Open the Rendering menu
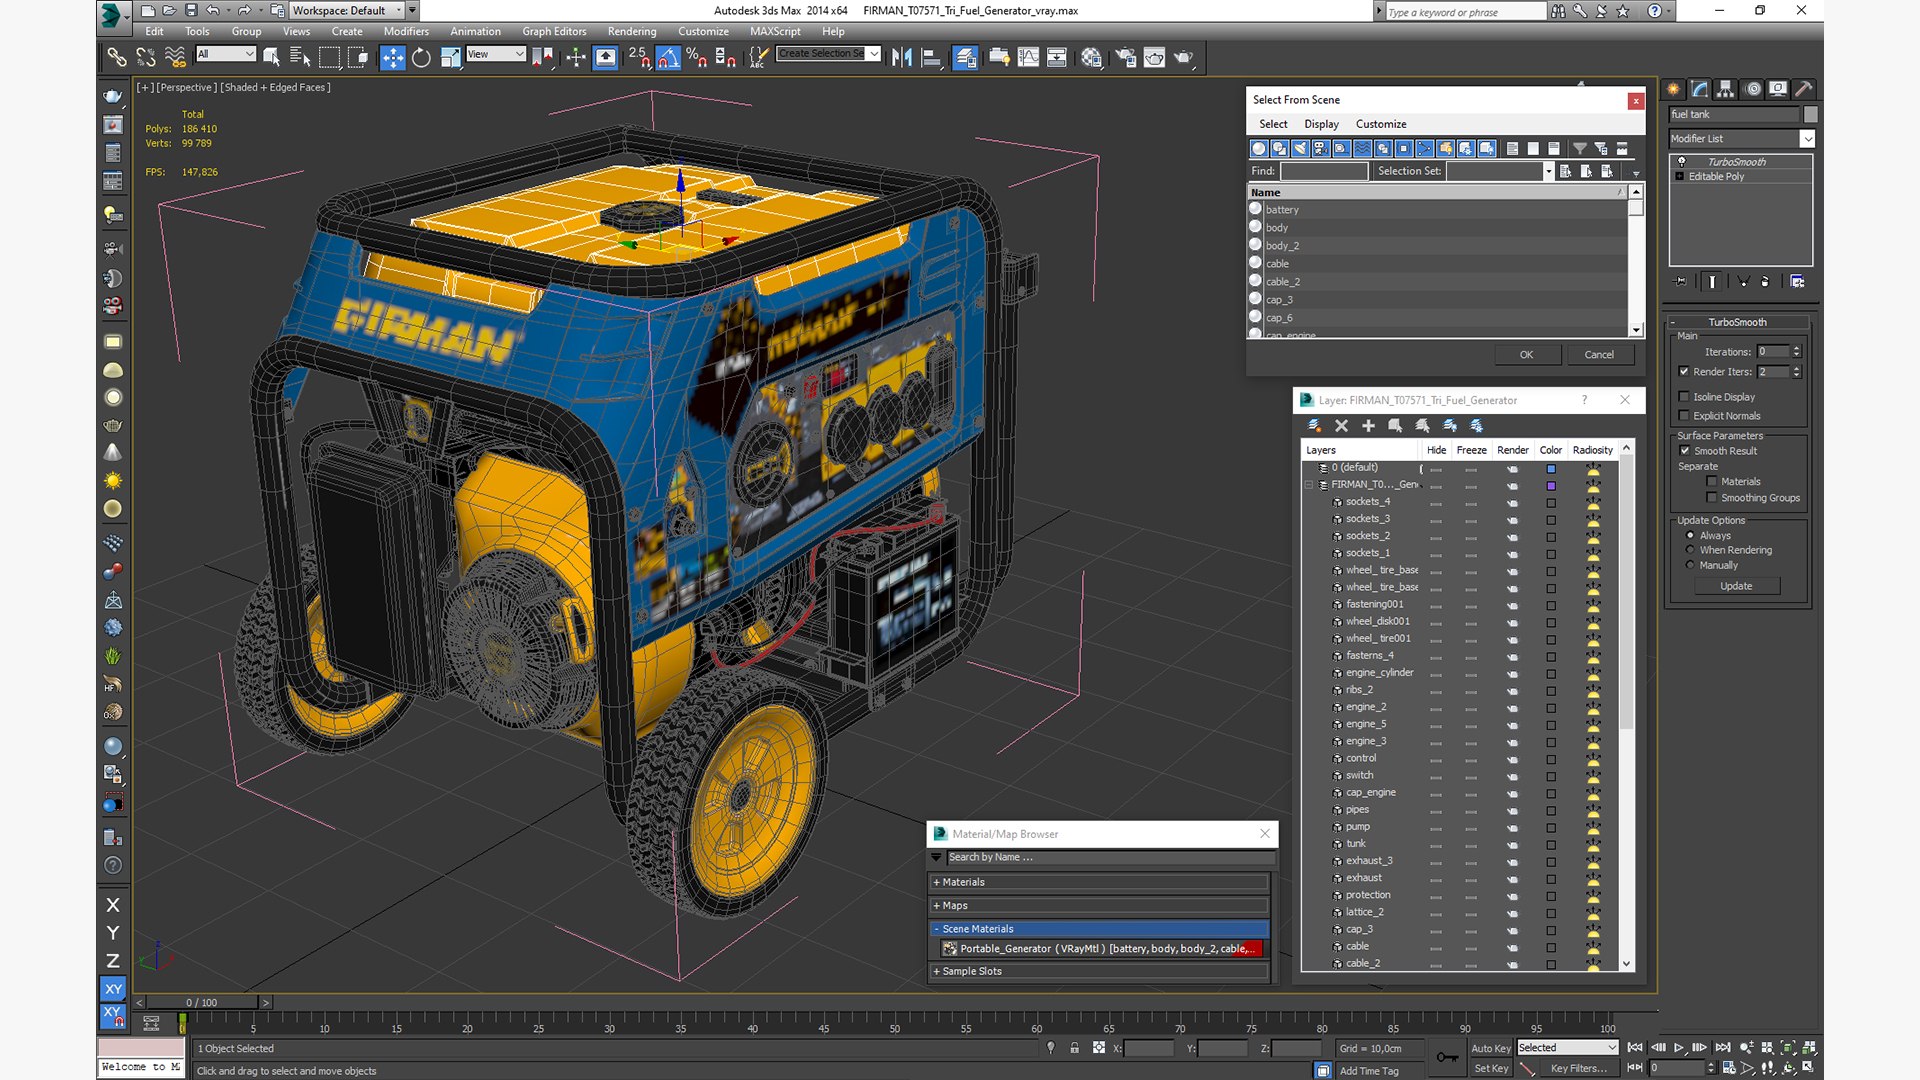The height and width of the screenshot is (1080, 1920). [632, 31]
